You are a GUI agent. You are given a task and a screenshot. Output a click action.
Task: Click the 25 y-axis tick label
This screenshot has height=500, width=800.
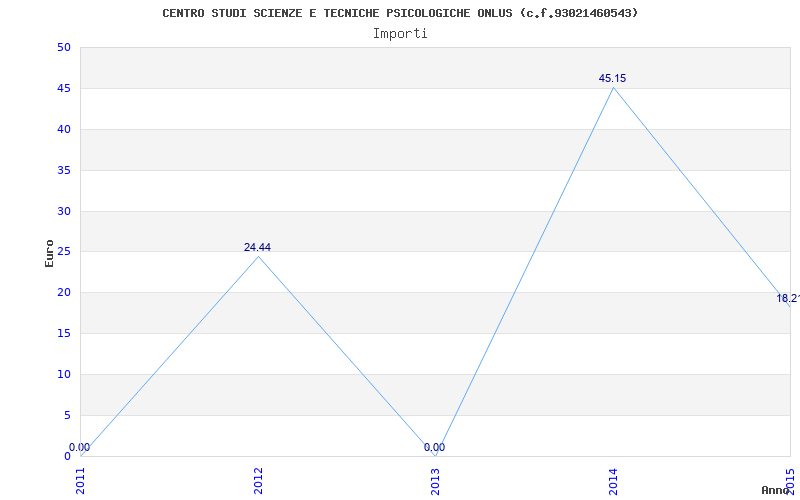[64, 252]
